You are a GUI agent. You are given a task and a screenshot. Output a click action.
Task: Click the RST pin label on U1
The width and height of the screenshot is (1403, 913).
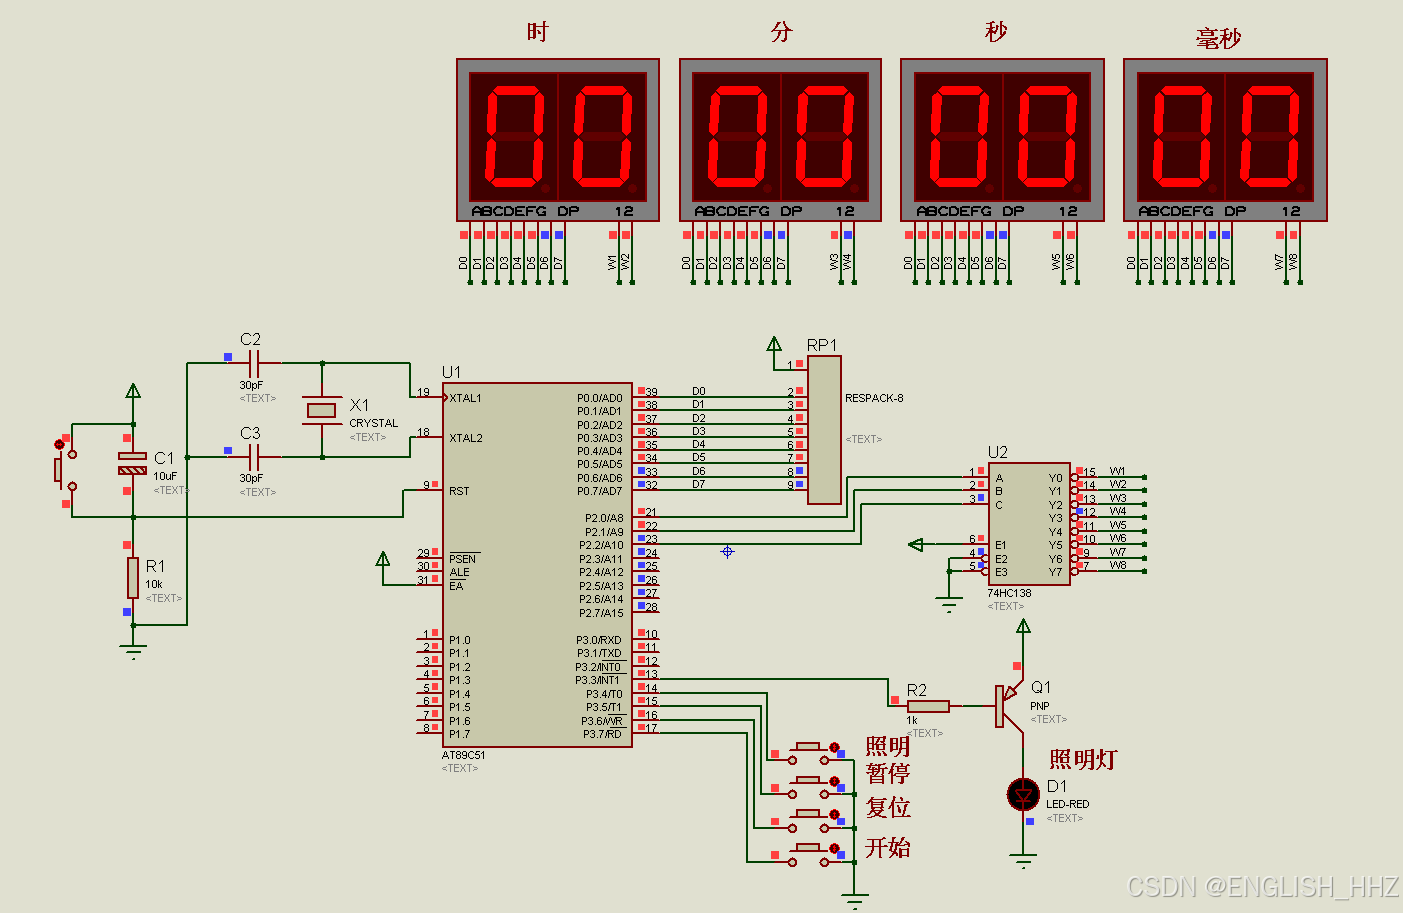tap(459, 491)
